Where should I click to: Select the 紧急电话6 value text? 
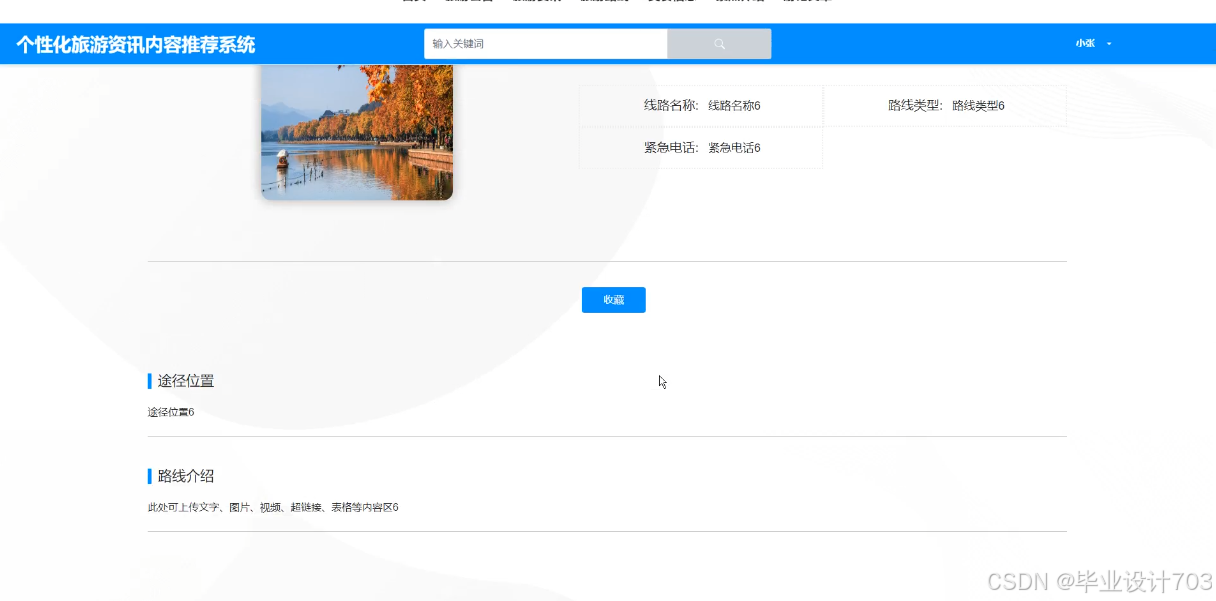tap(734, 148)
